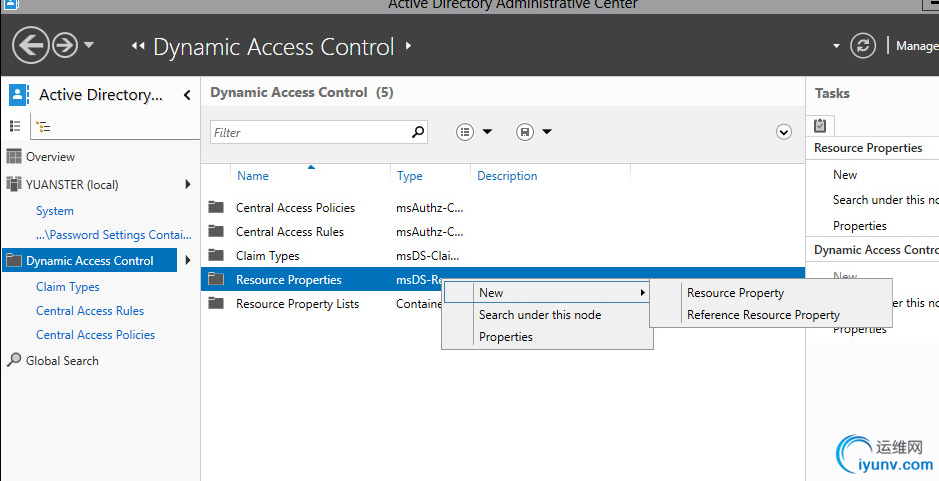The height and width of the screenshot is (481, 939).
Task: Click the Resource Properties folder icon
Action: click(x=216, y=279)
